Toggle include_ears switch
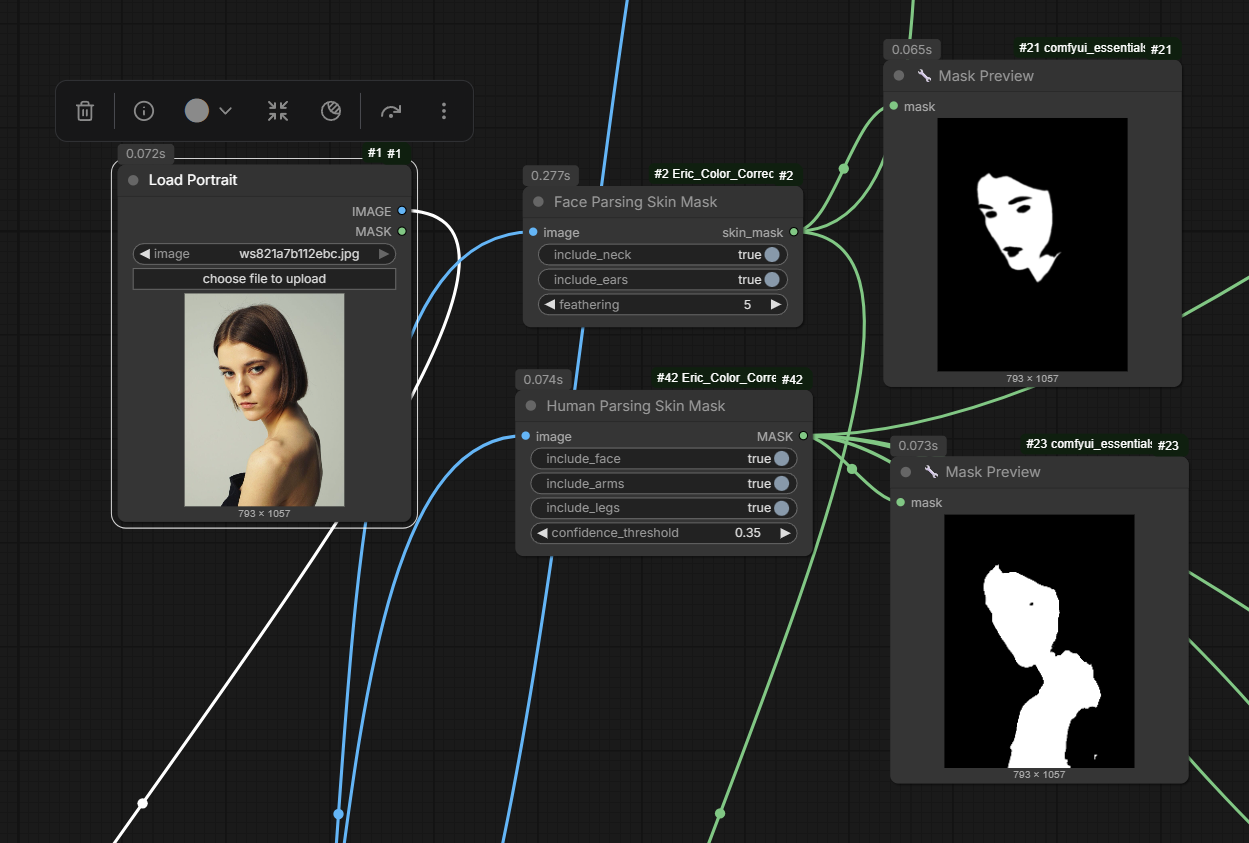The height and width of the screenshot is (843, 1249). (772, 280)
